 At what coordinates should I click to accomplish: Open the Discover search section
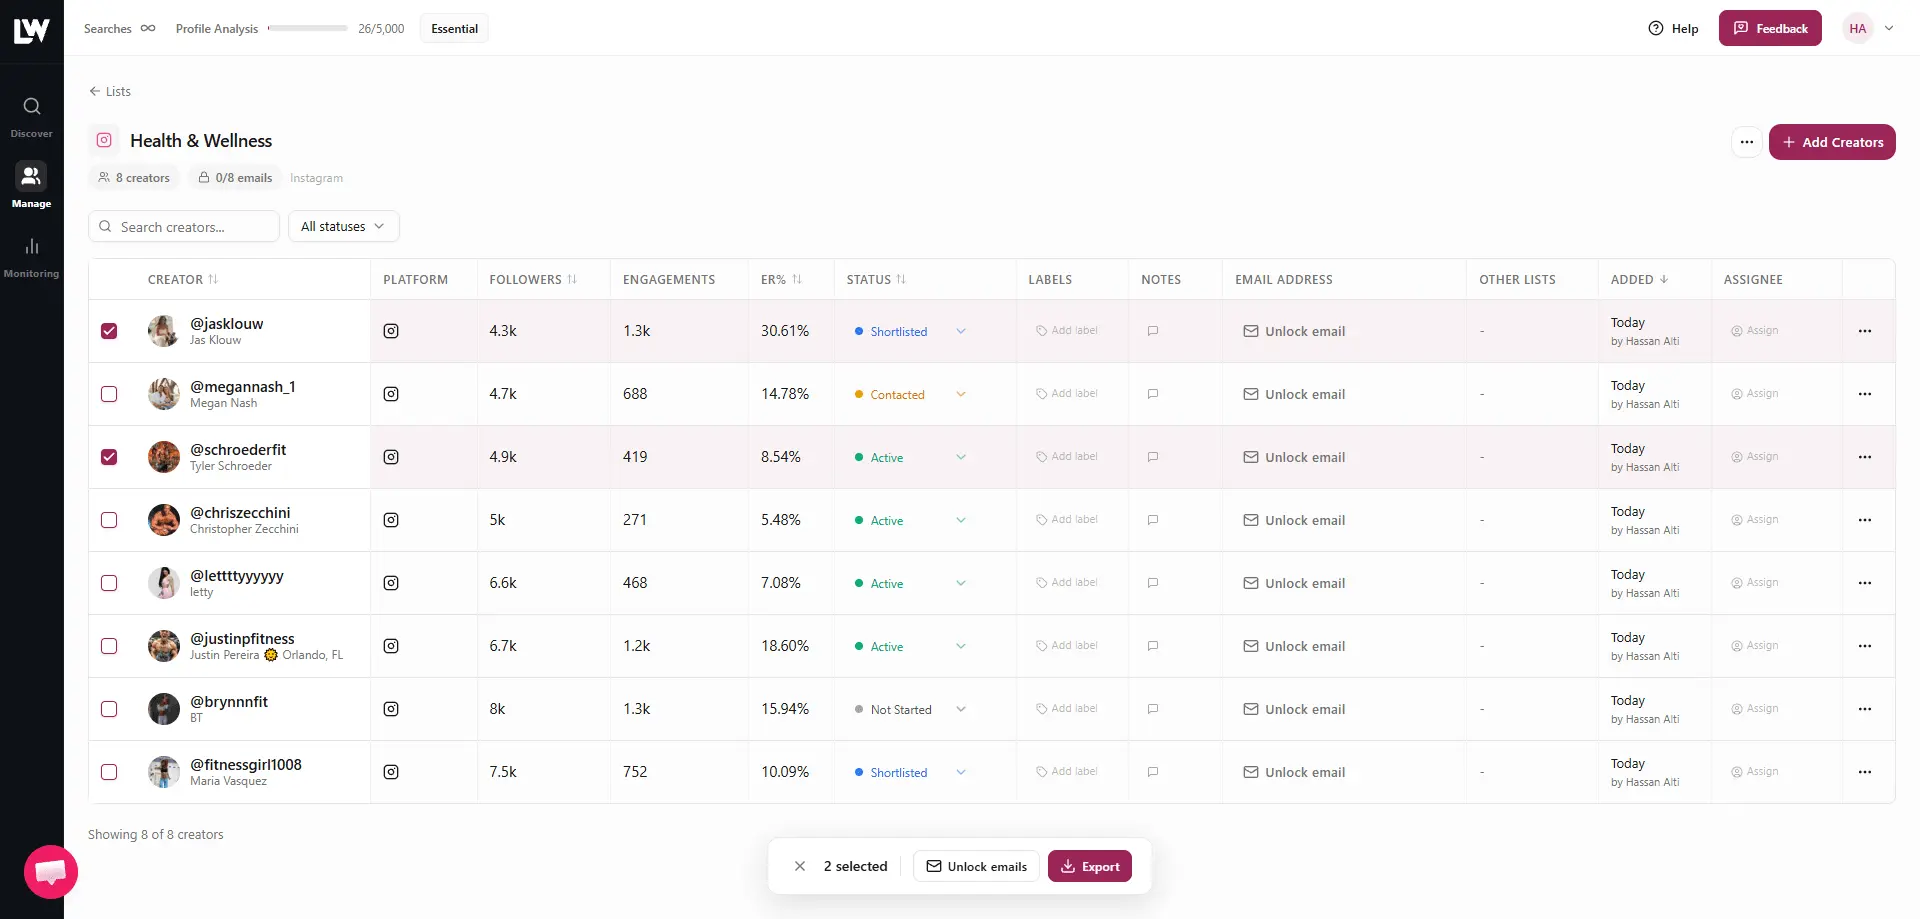pos(31,116)
